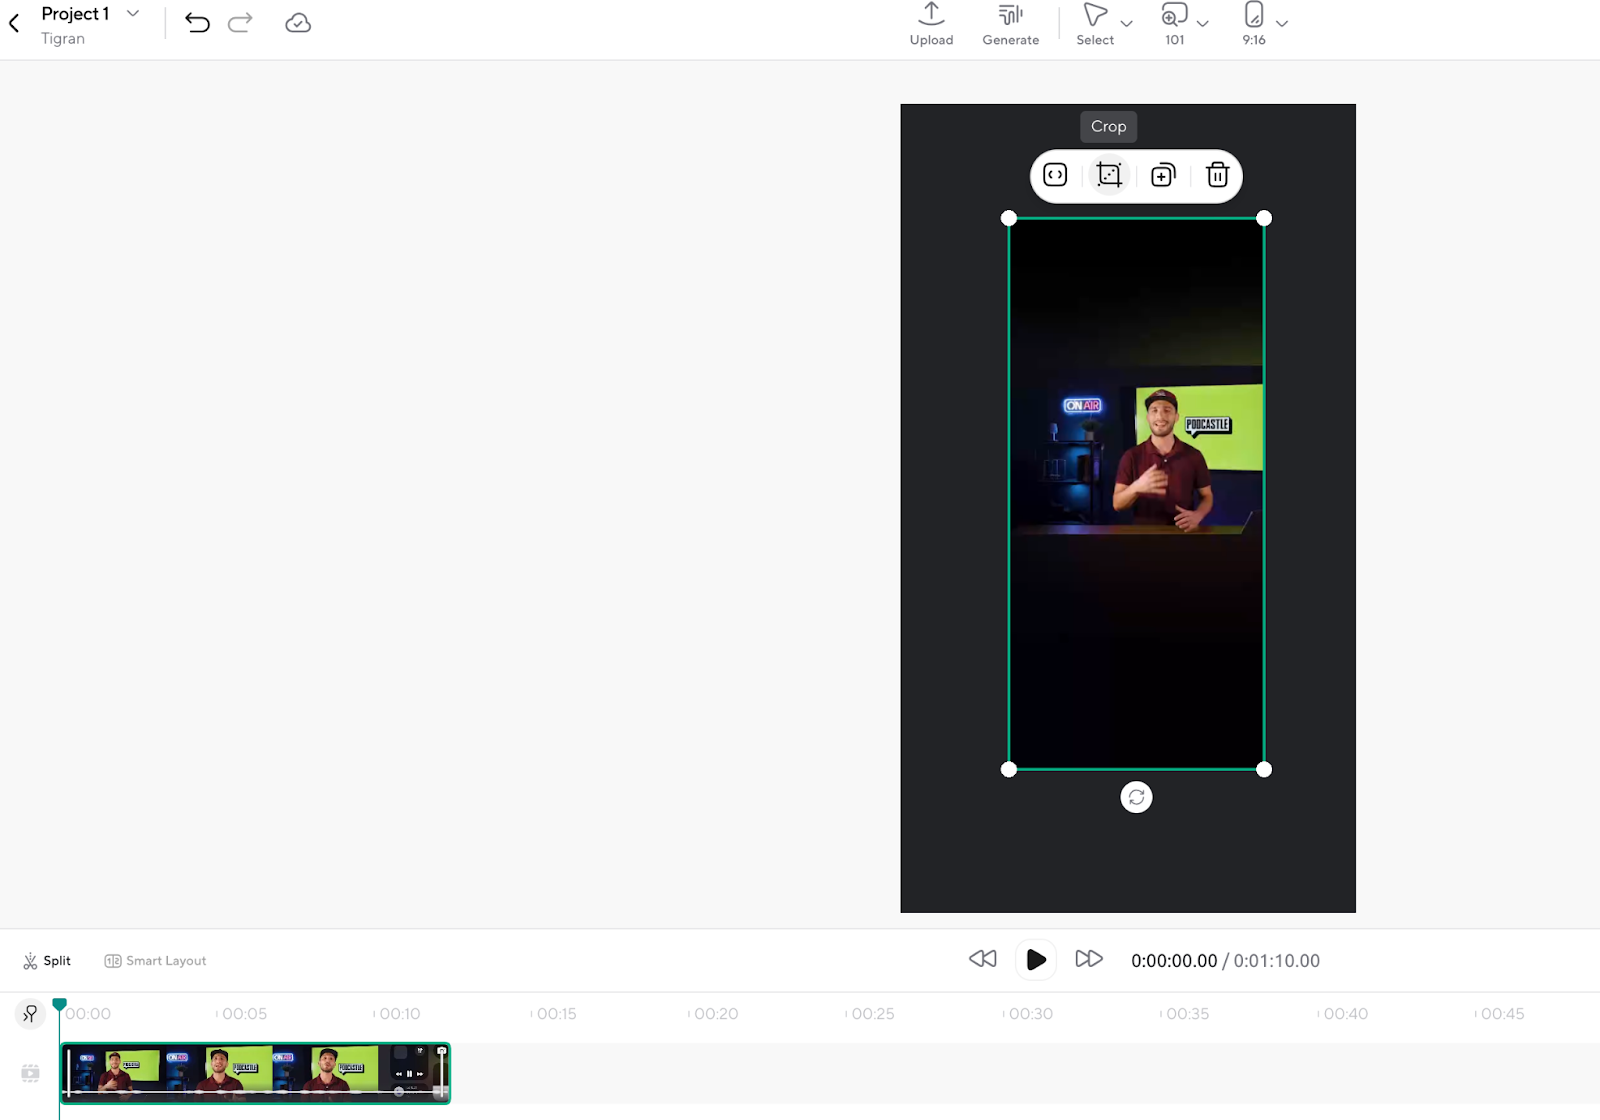Image resolution: width=1600 pixels, height=1120 pixels.
Task: Skip forward with fast-forward button
Action: pos(1089,959)
